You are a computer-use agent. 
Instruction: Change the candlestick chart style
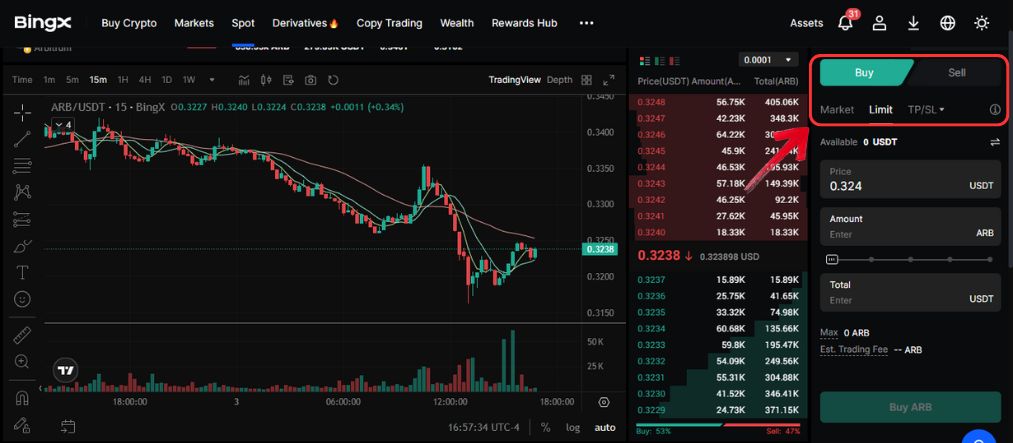(x=266, y=80)
